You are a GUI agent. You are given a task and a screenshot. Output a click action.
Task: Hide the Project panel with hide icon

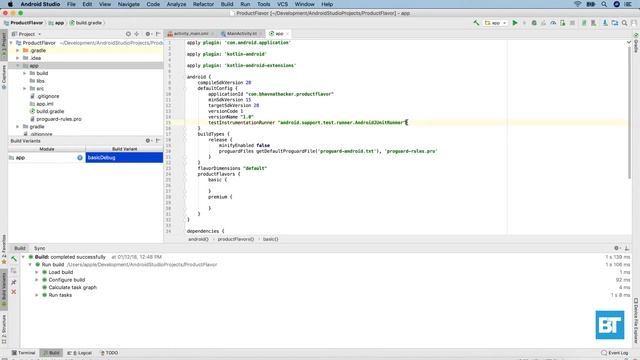pyautogui.click(x=158, y=34)
